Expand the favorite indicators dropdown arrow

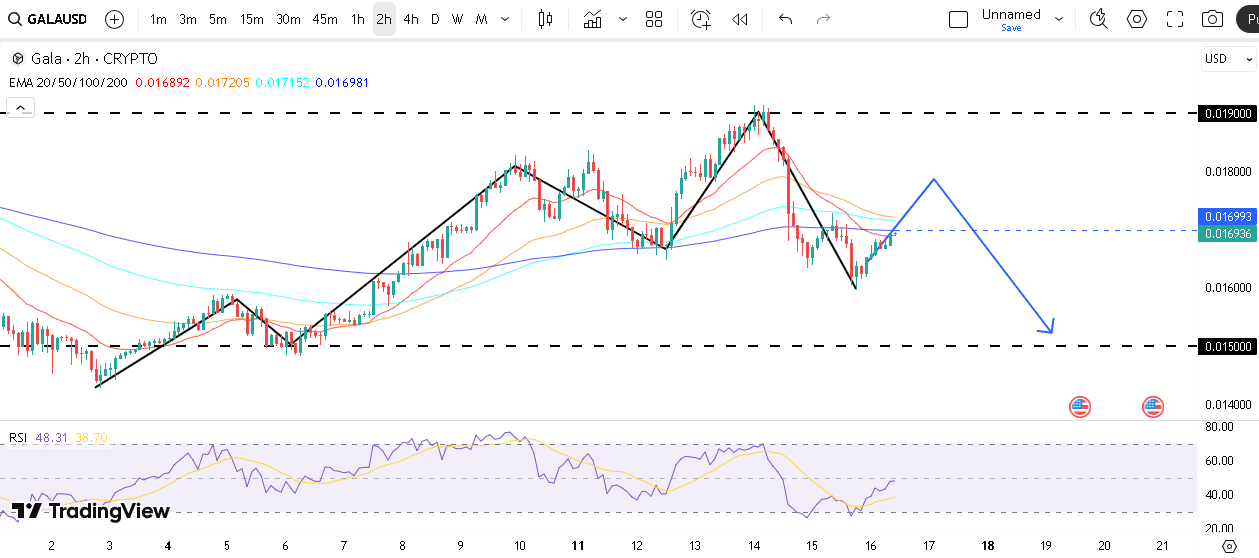624,19
